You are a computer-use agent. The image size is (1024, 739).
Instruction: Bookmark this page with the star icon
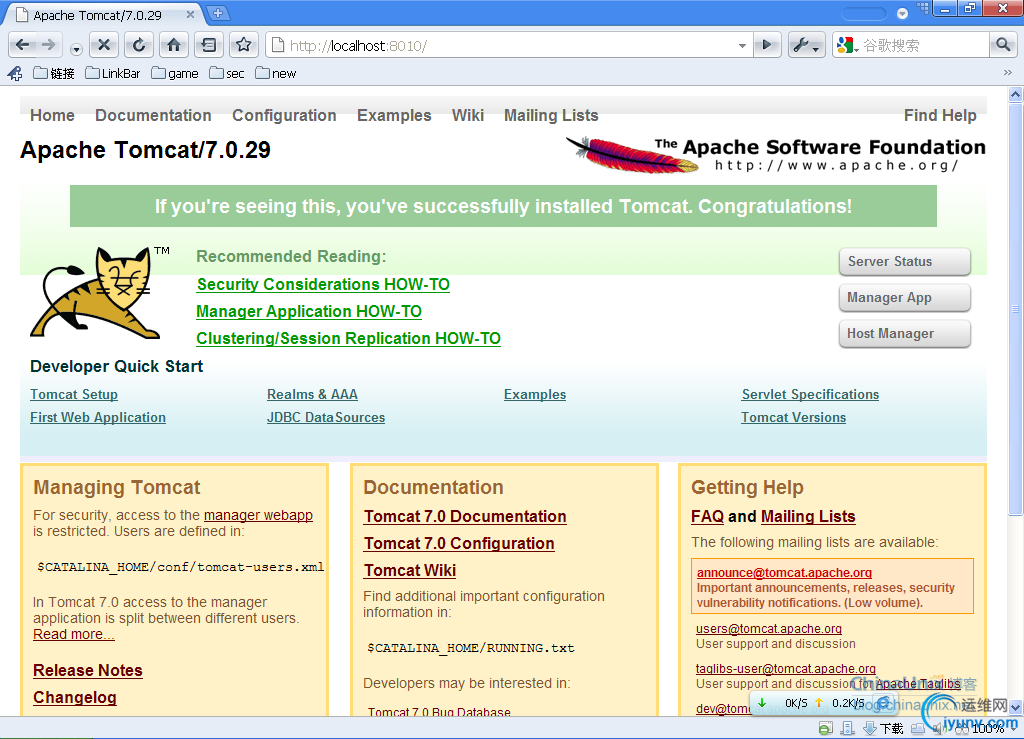tap(244, 45)
